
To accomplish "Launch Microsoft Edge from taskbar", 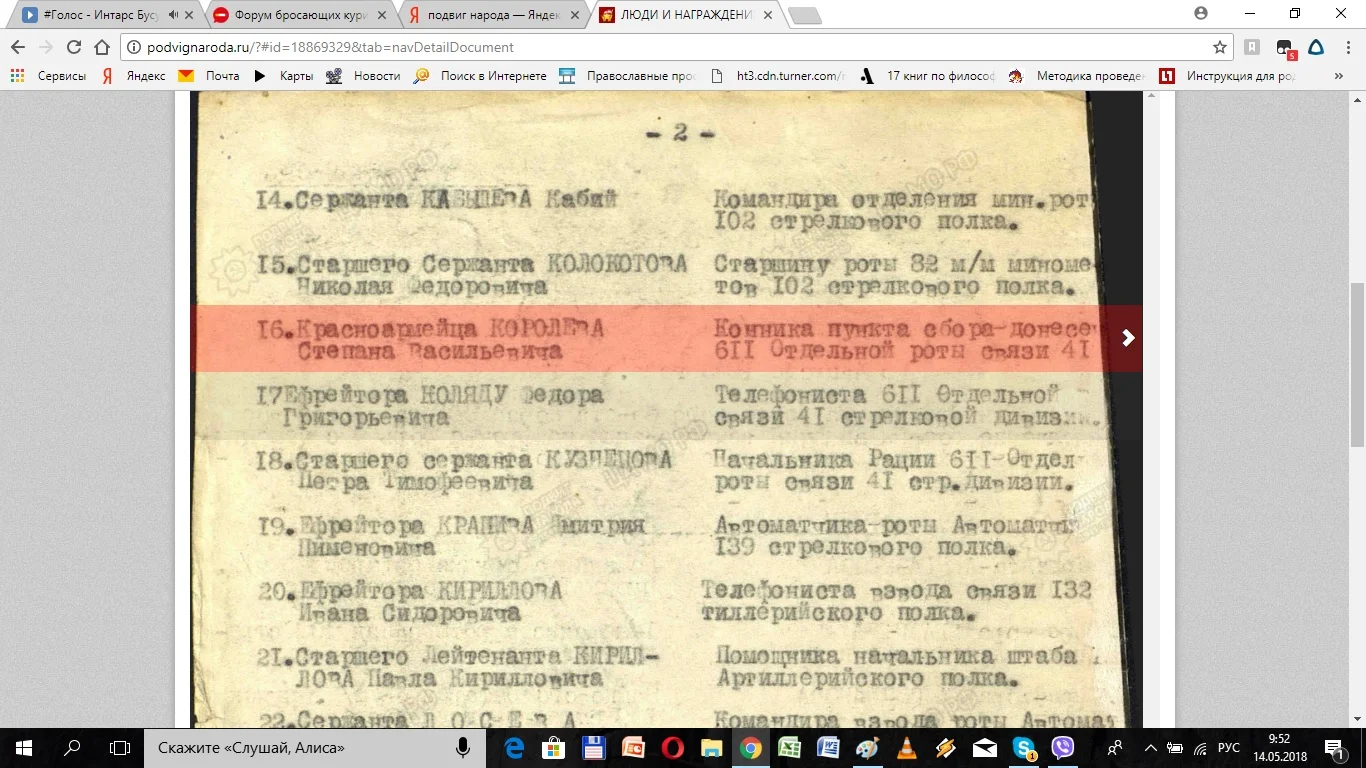I will tap(514, 748).
